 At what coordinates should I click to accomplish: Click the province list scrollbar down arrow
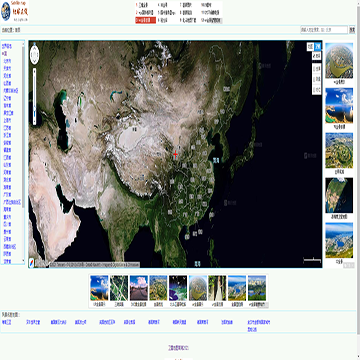click(23, 261)
